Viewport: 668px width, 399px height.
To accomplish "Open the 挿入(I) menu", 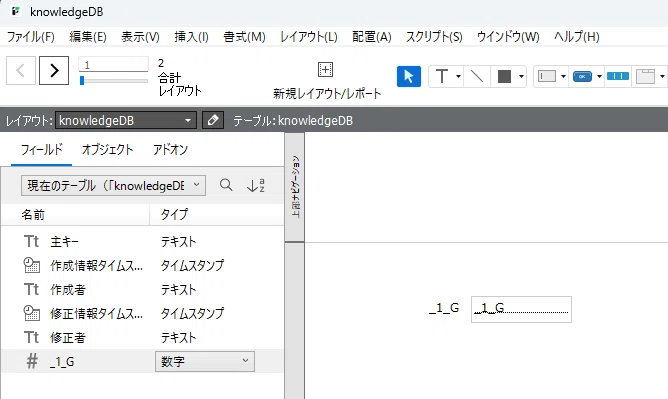I will pos(191,37).
